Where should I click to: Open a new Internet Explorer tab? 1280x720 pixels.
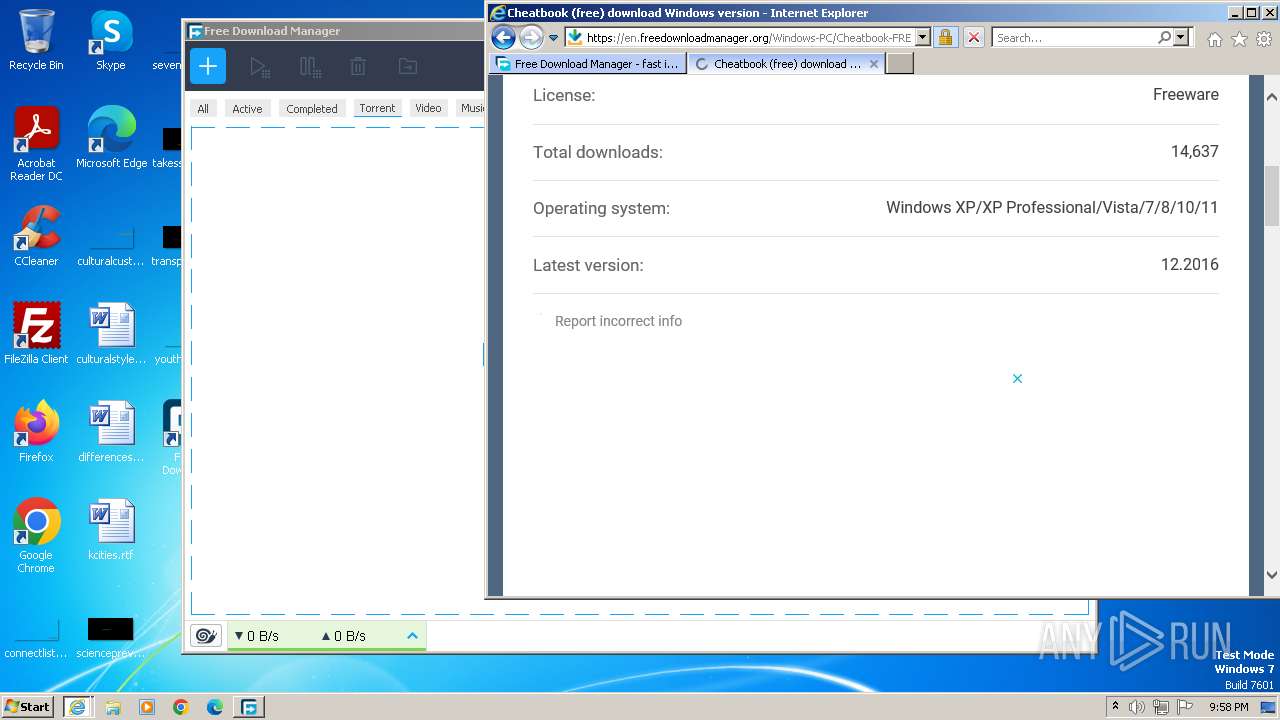coord(900,63)
